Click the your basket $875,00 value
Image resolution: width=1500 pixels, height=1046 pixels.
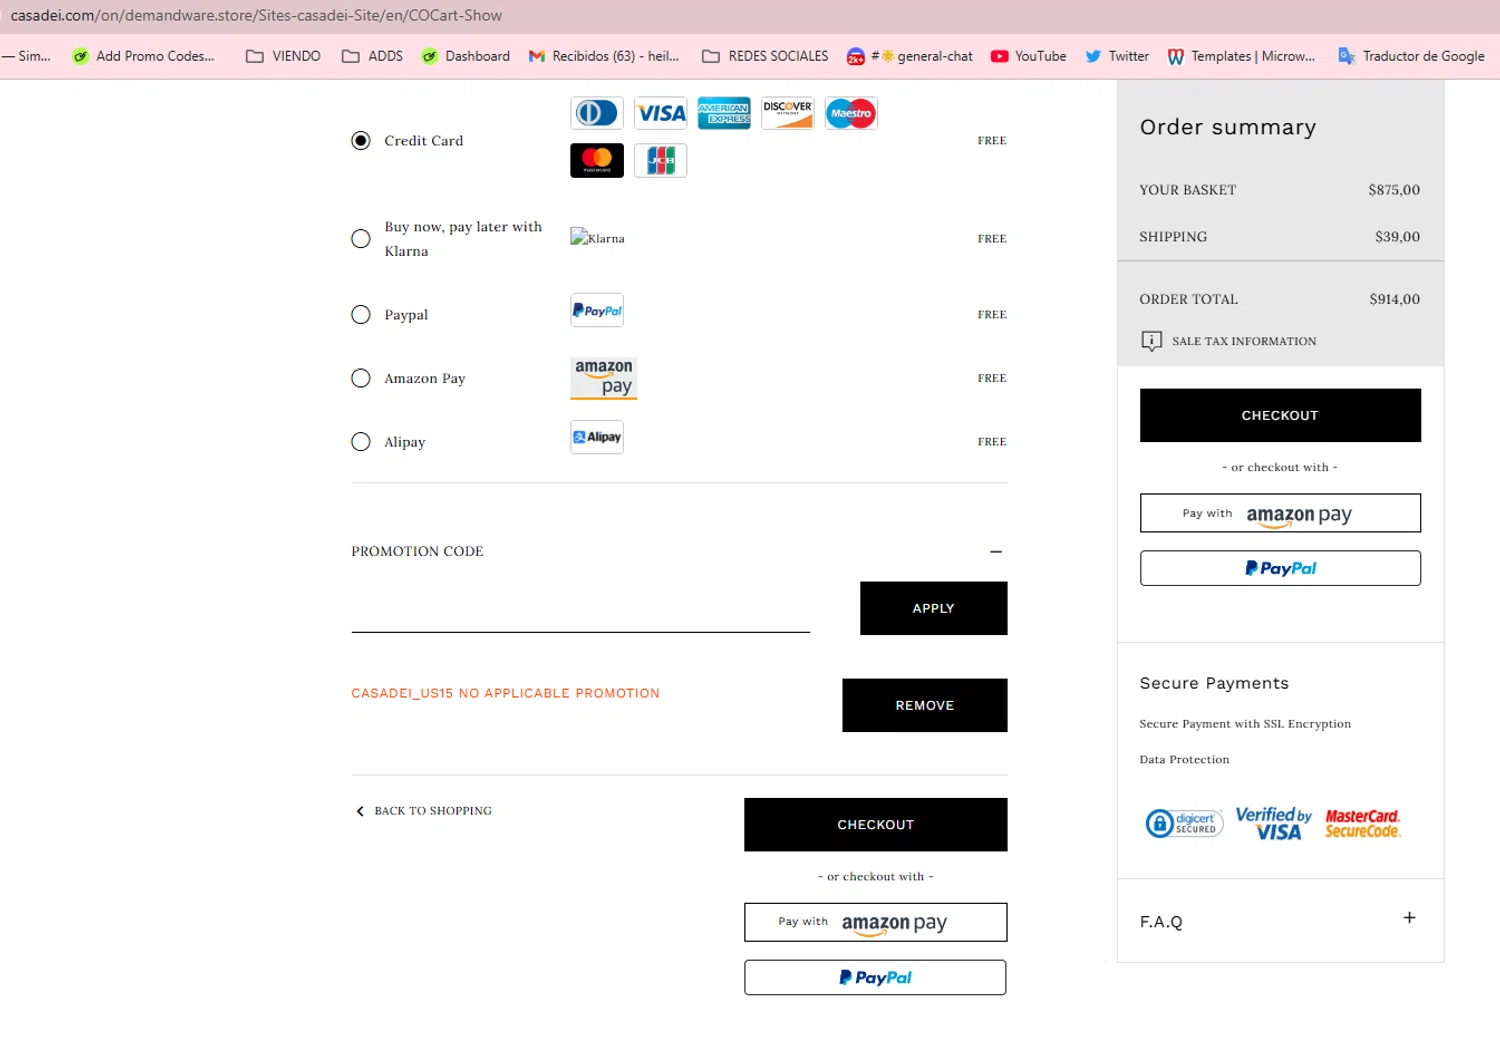(1394, 190)
